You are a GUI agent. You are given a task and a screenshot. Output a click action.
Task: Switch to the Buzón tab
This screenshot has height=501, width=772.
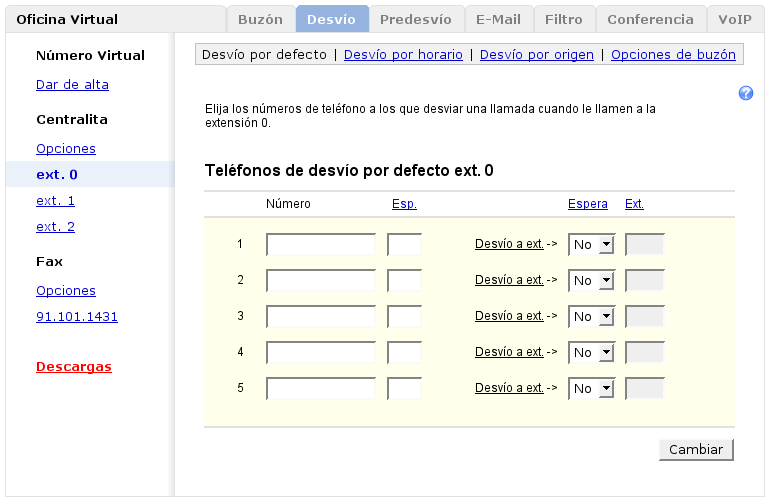coord(260,19)
